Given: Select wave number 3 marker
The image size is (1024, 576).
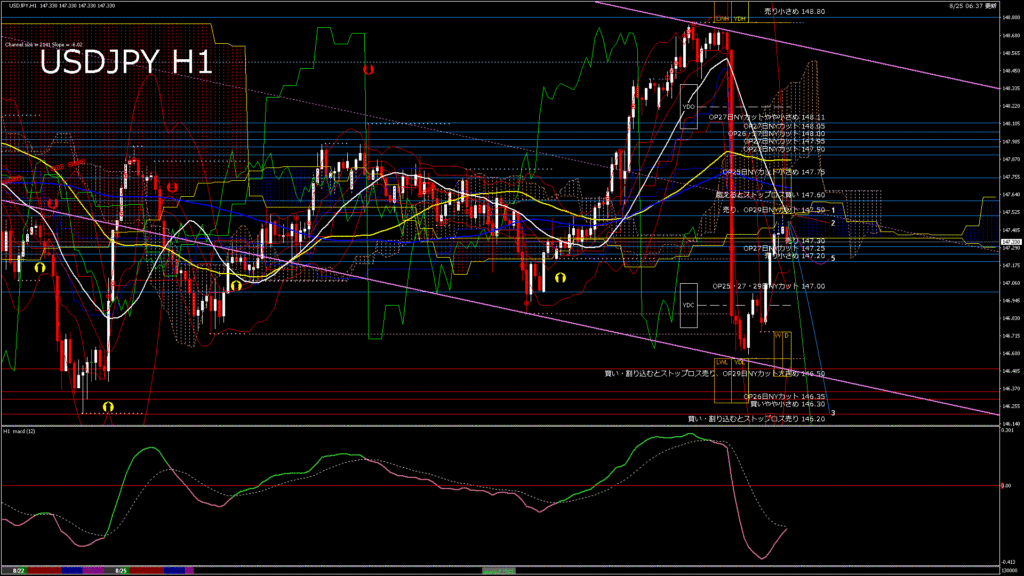Looking at the screenshot, I should [833, 412].
